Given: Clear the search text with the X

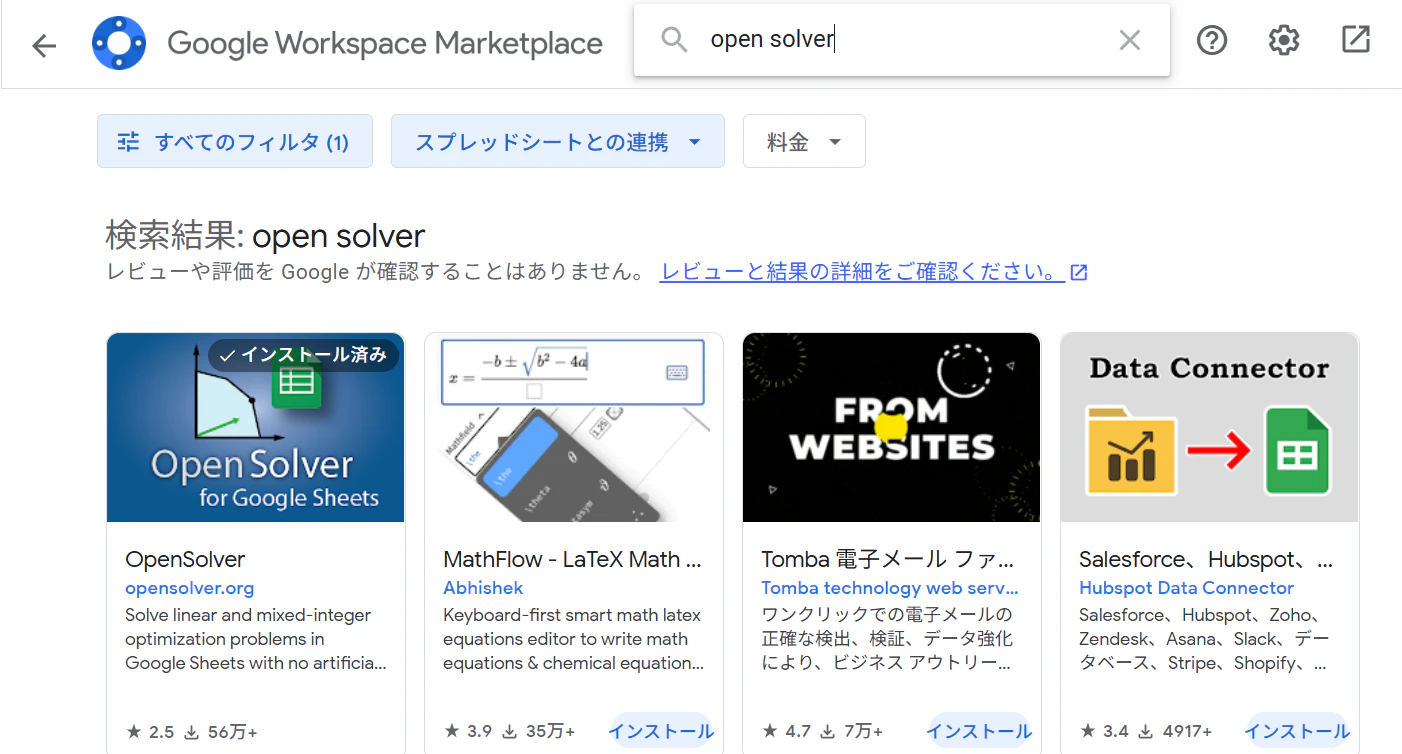Looking at the screenshot, I should point(1129,40).
